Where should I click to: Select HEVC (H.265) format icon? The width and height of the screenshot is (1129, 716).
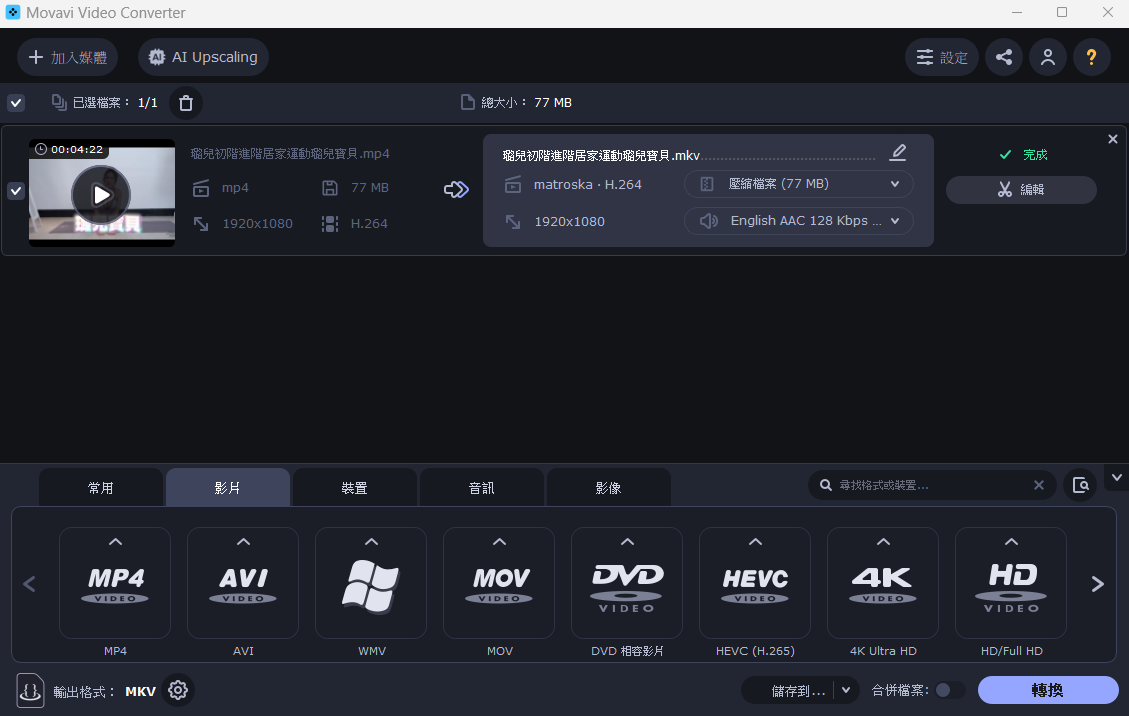pyautogui.click(x=755, y=583)
